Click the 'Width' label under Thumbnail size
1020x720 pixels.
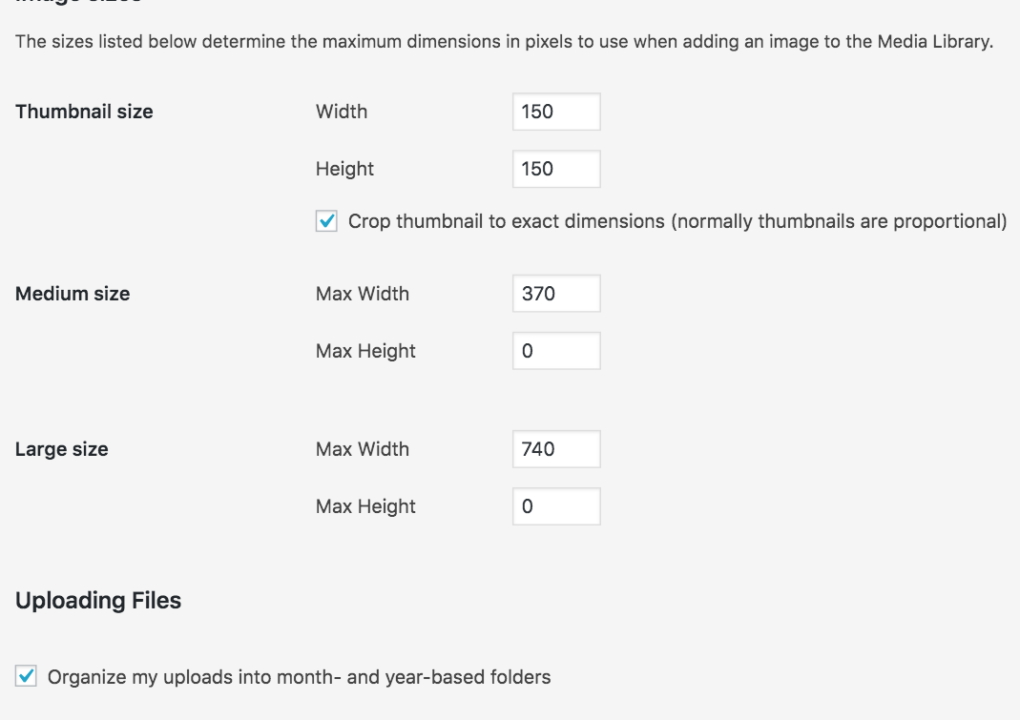(342, 112)
